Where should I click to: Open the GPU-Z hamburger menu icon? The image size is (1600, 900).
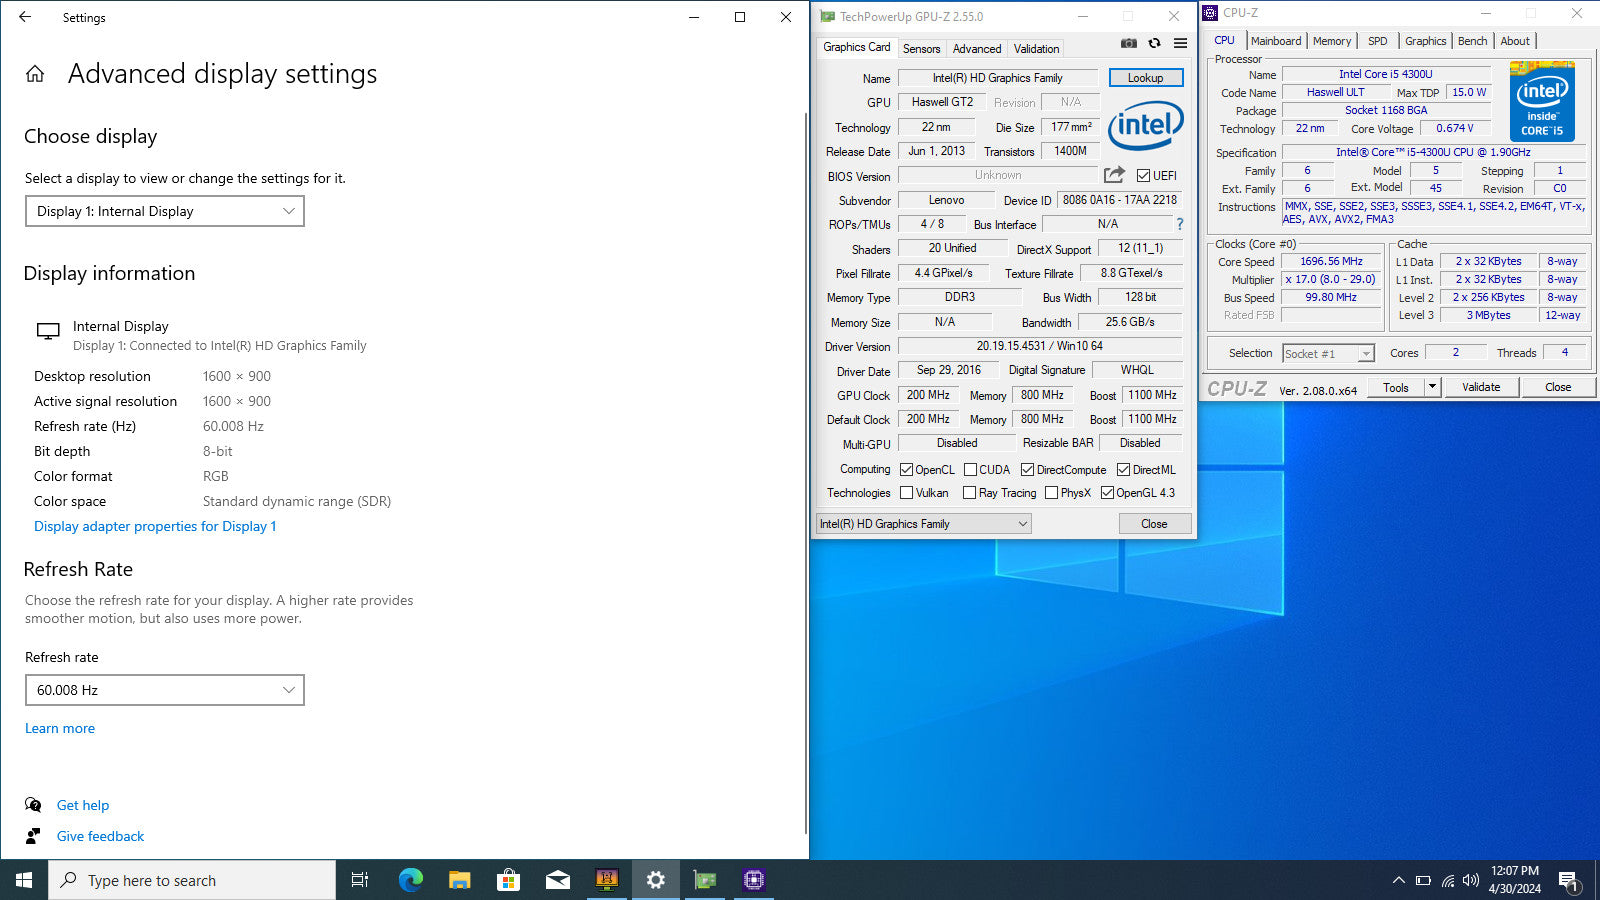1180,43
